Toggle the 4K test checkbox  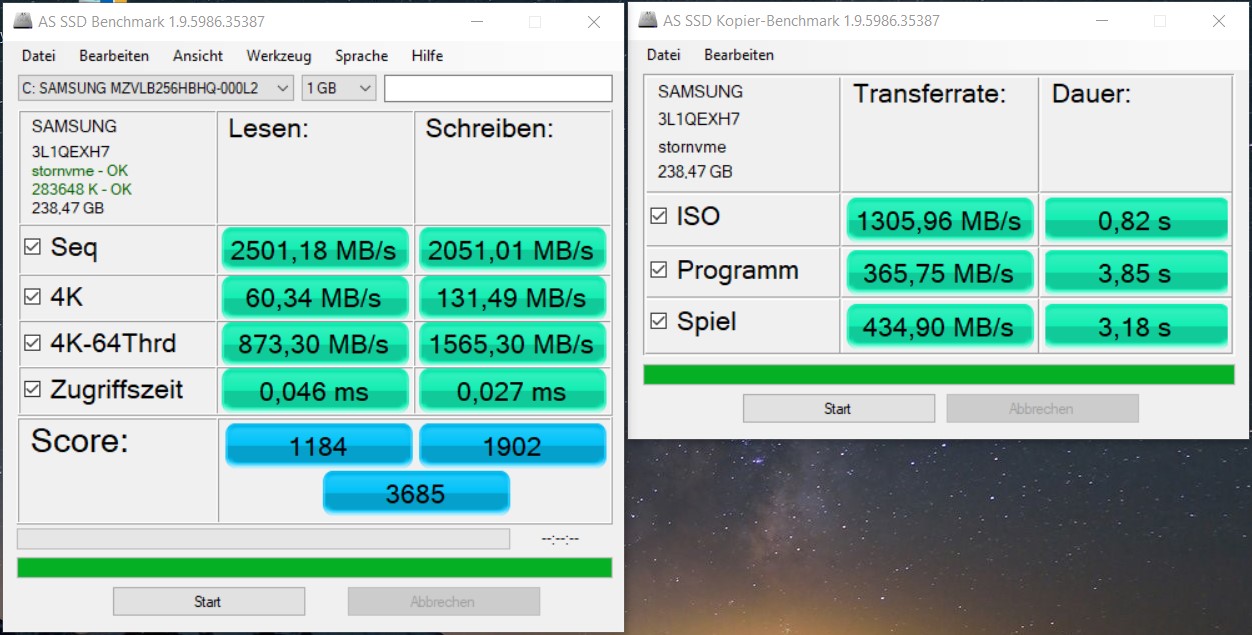[33, 296]
